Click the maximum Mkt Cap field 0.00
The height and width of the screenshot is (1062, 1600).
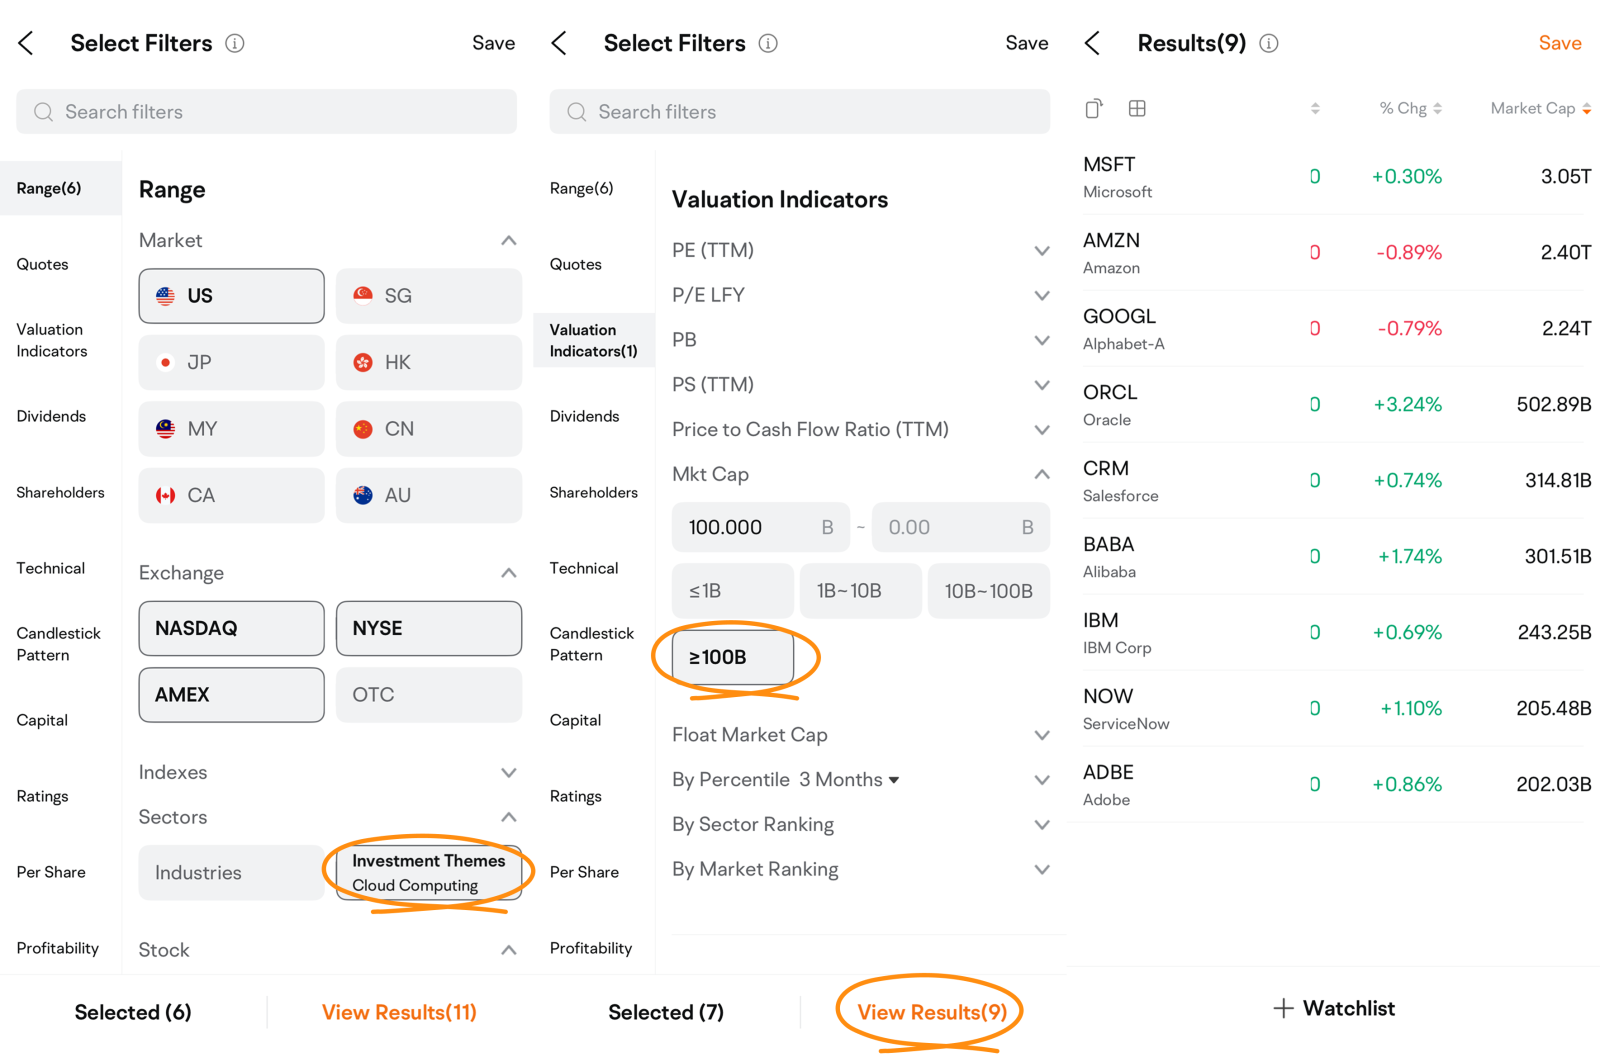(961, 527)
